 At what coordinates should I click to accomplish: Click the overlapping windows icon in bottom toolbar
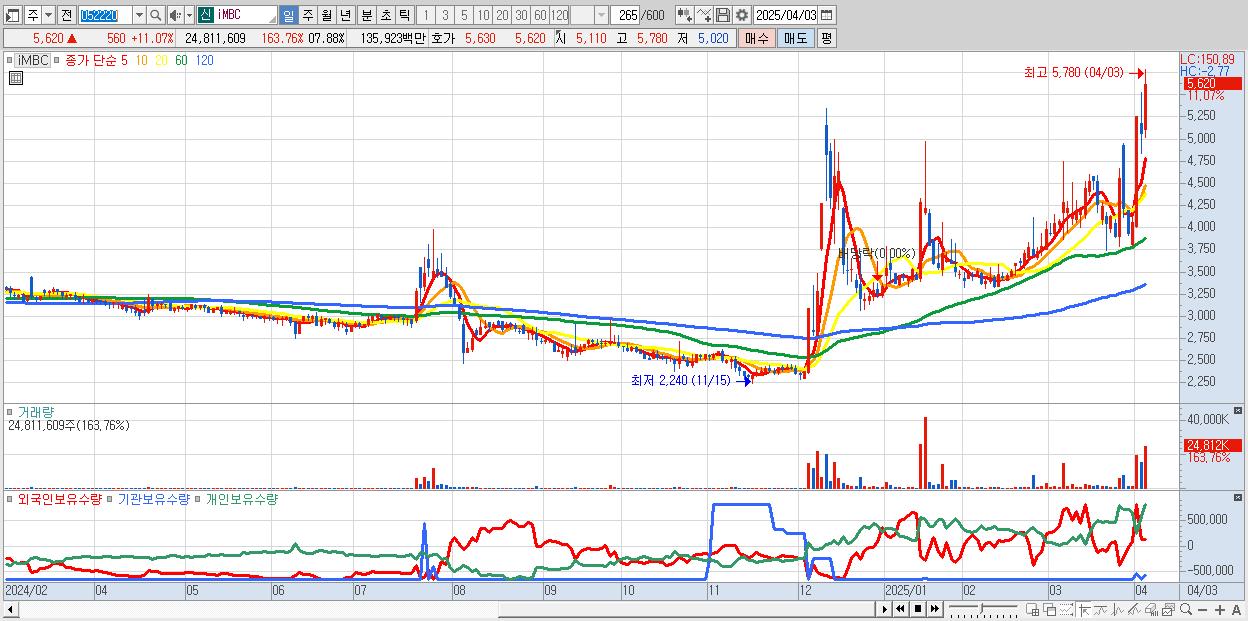[x=1049, y=609]
